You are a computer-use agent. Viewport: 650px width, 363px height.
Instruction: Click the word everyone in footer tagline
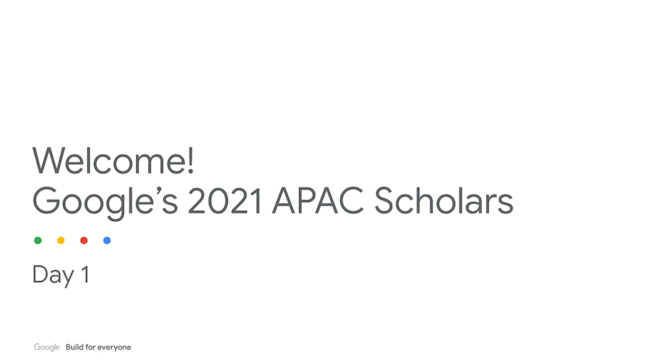(x=114, y=348)
